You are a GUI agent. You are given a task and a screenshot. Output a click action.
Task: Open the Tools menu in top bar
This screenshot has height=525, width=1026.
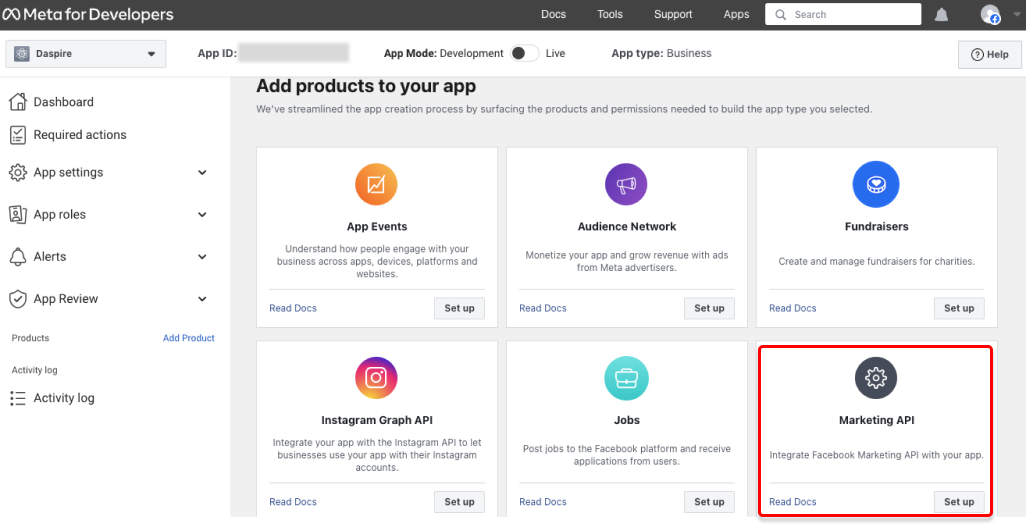(x=610, y=14)
